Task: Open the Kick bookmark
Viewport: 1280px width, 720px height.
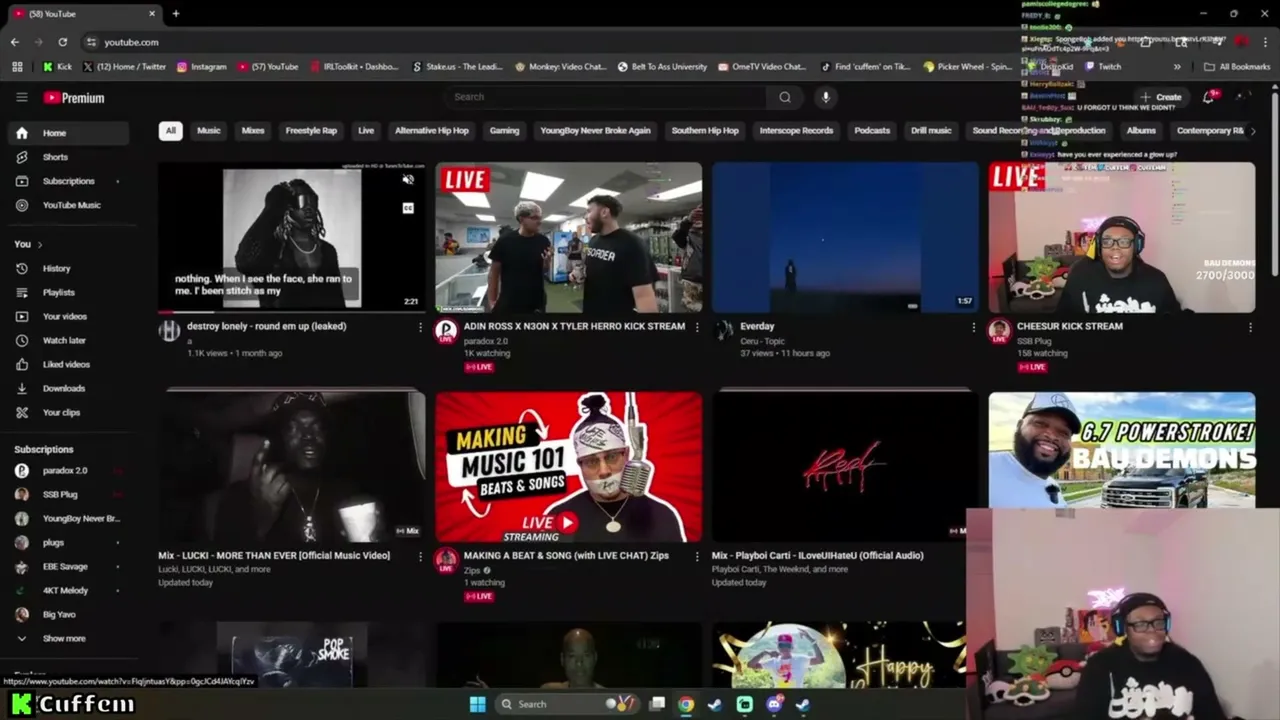Action: click(57, 67)
